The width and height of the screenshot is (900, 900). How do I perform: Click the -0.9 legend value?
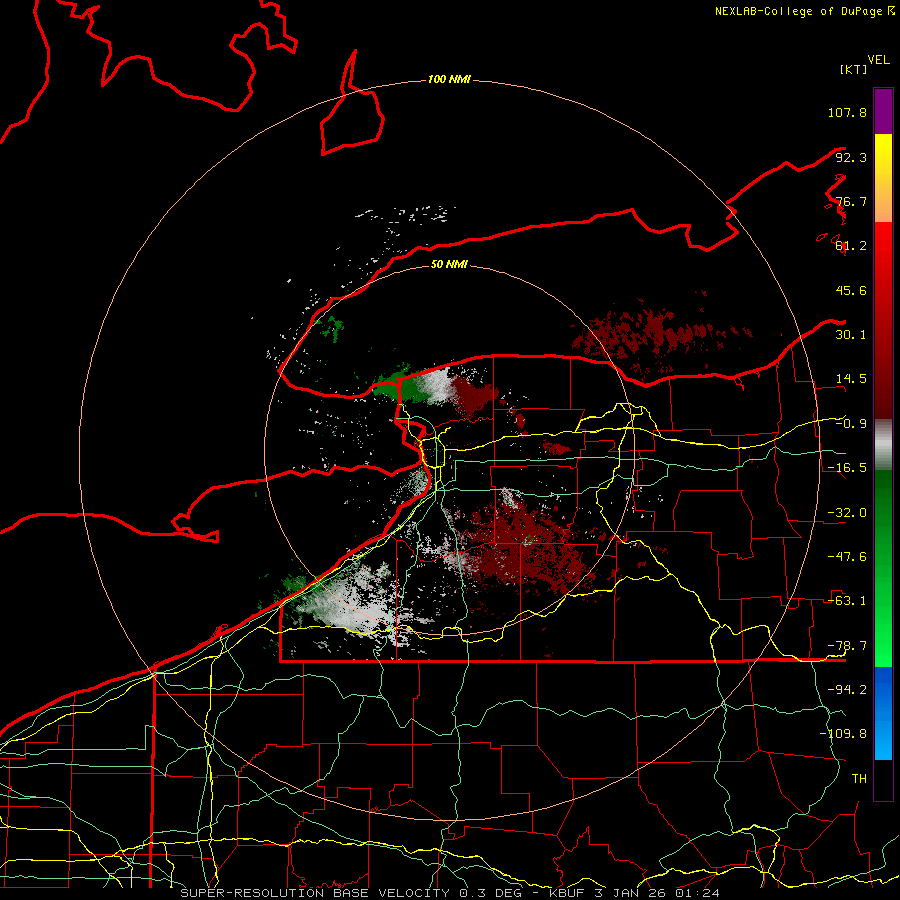851,424
